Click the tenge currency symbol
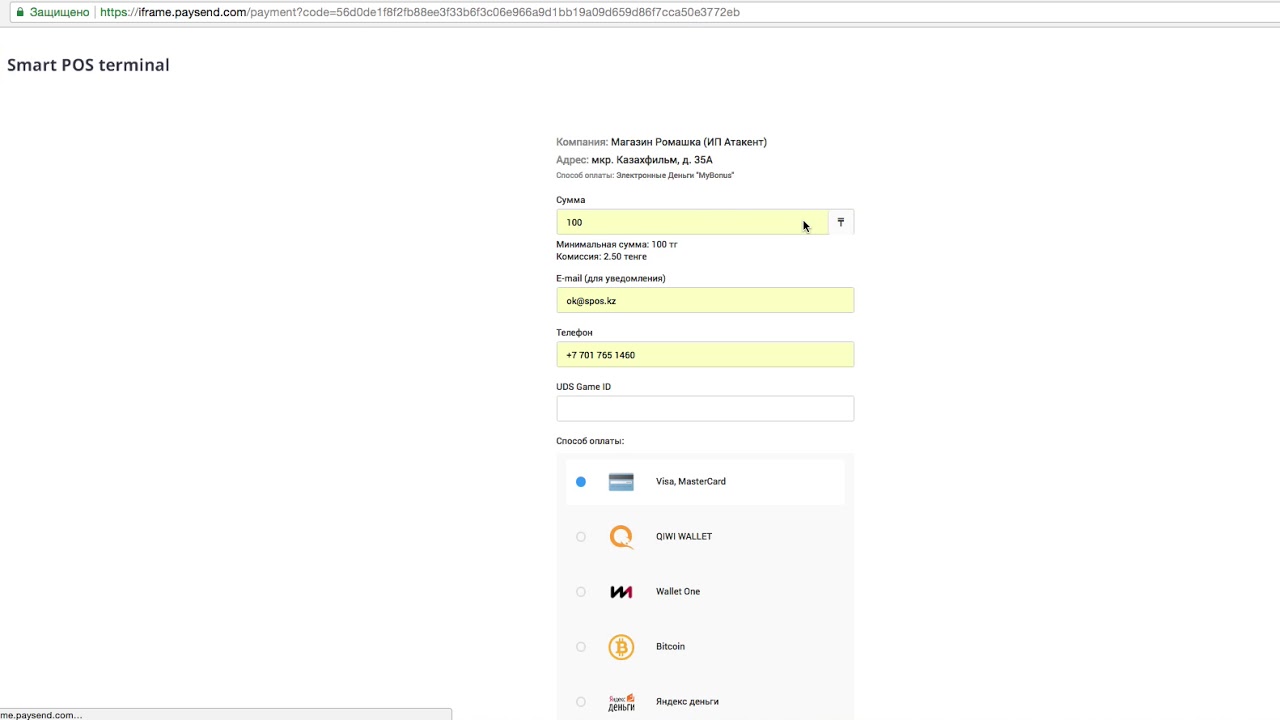1280x720 pixels. tap(841, 222)
